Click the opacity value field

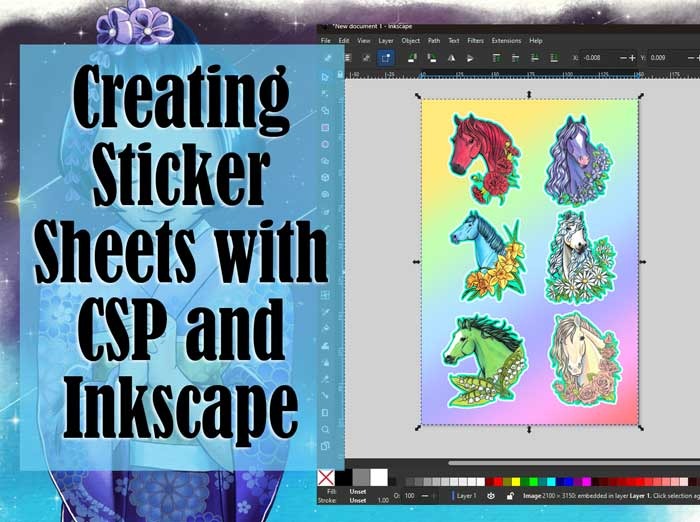(x=410, y=496)
